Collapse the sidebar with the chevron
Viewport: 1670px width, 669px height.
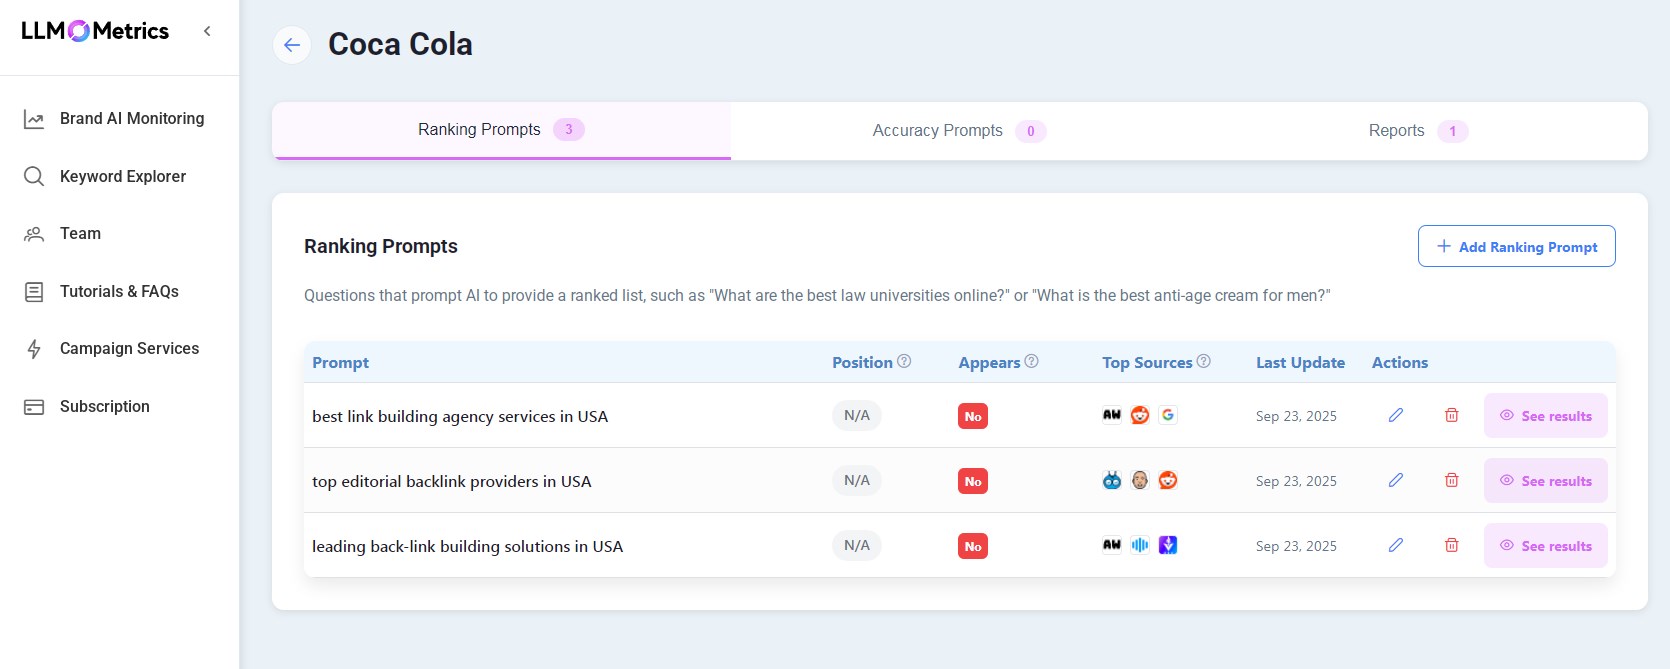[207, 31]
